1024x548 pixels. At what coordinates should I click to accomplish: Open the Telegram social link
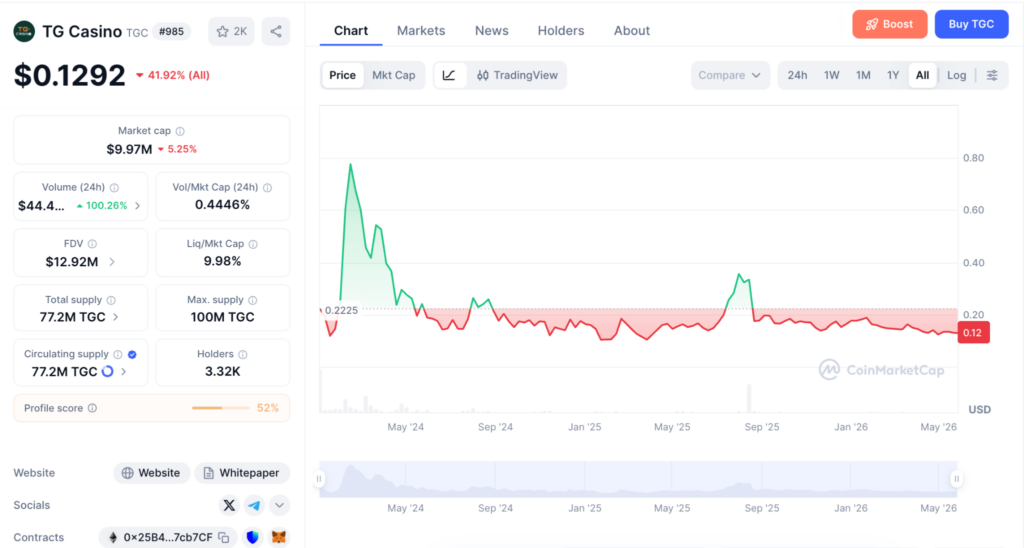pos(254,506)
